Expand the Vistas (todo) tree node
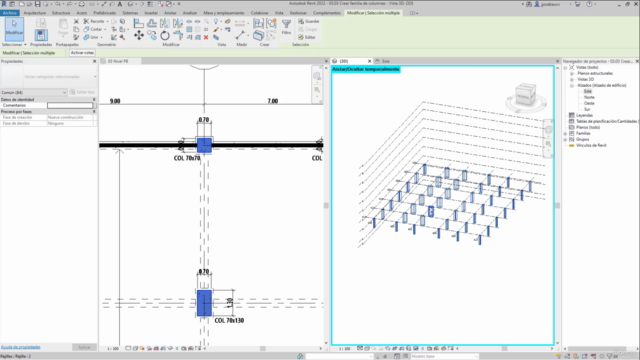Viewport: 640px width, 360px height. (566, 68)
